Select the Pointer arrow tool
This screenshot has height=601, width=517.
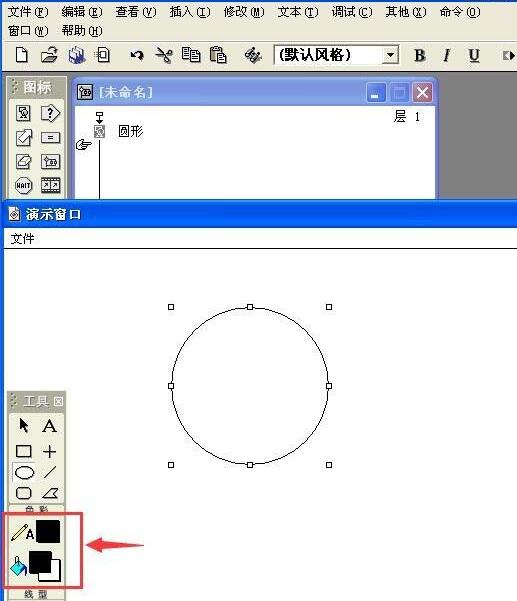23,425
